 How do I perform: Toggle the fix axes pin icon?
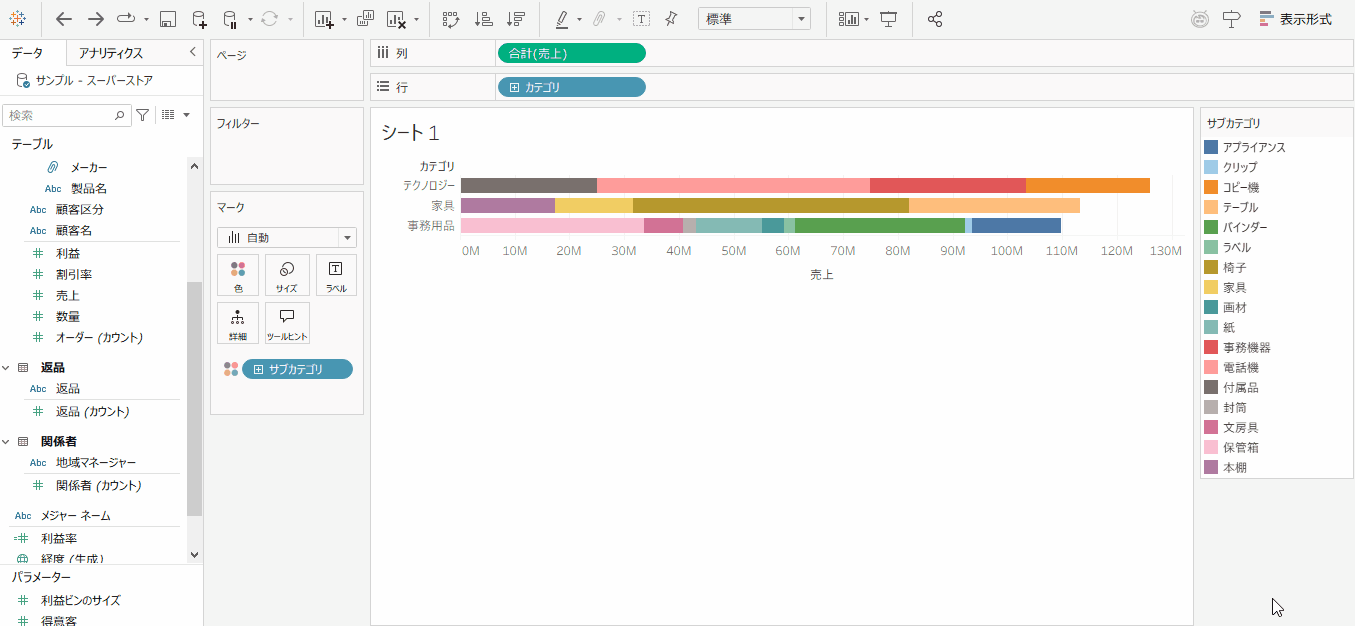671,19
